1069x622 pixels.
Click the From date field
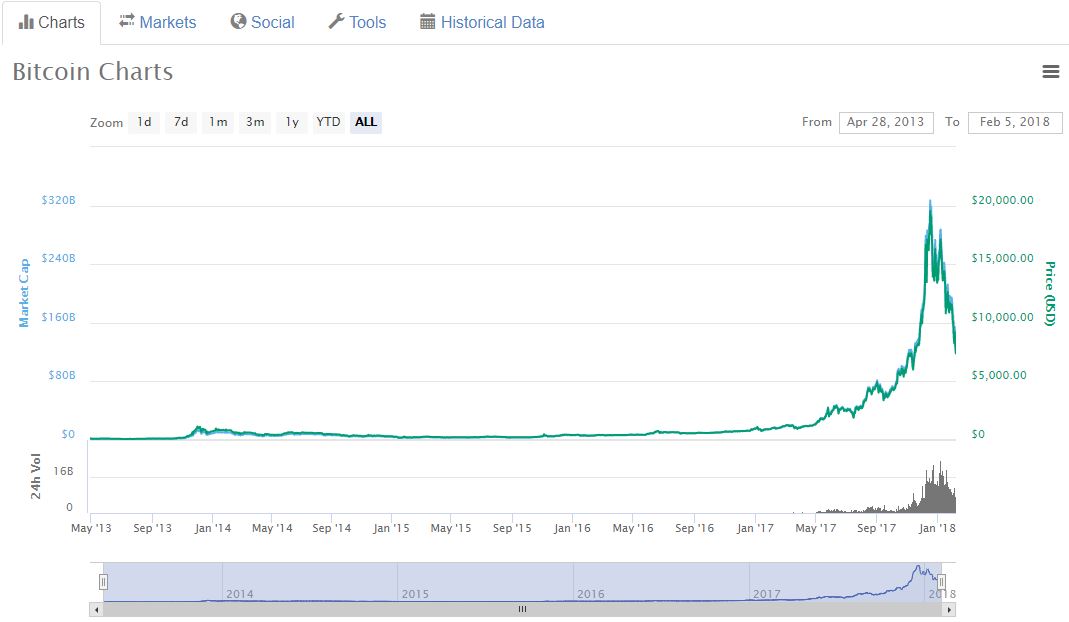click(885, 122)
